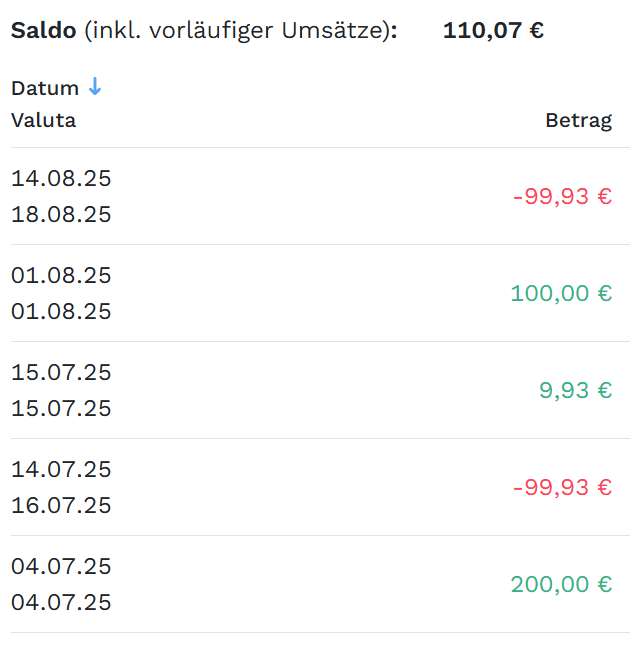Open the 15.07.25 transaction row
The width and height of the screenshot is (630, 654).
(320, 390)
